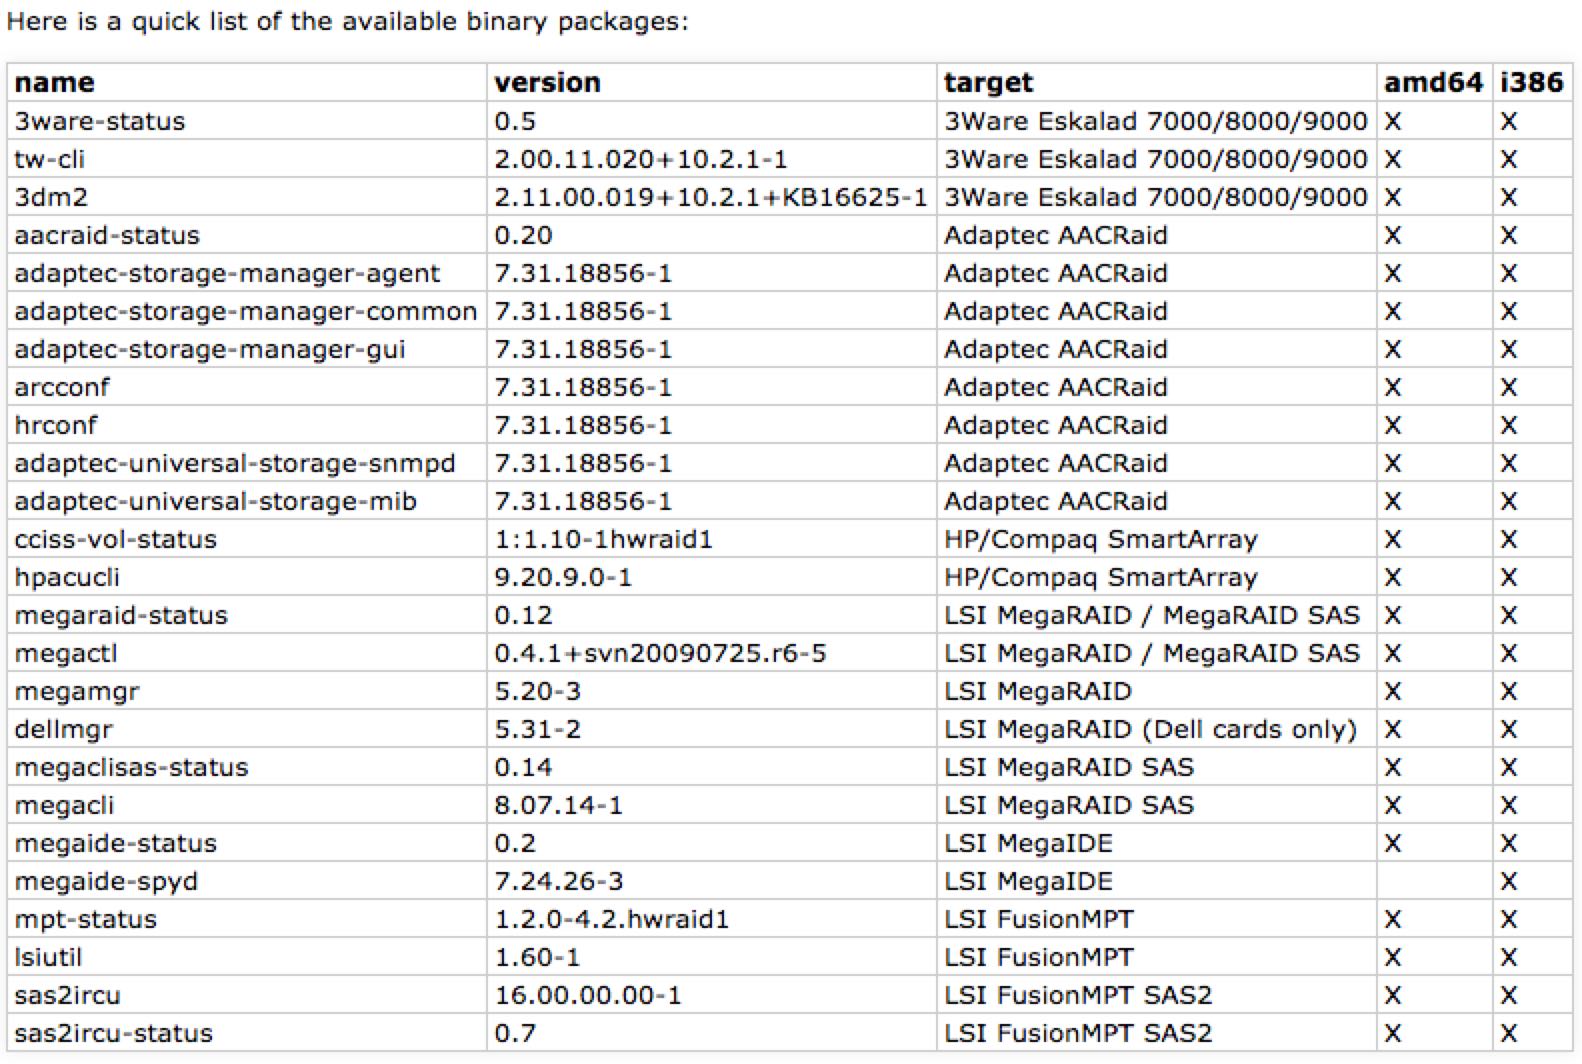Click version "0.14" of megaclisas-status
The width and height of the screenshot is (1582, 1064).
[523, 767]
